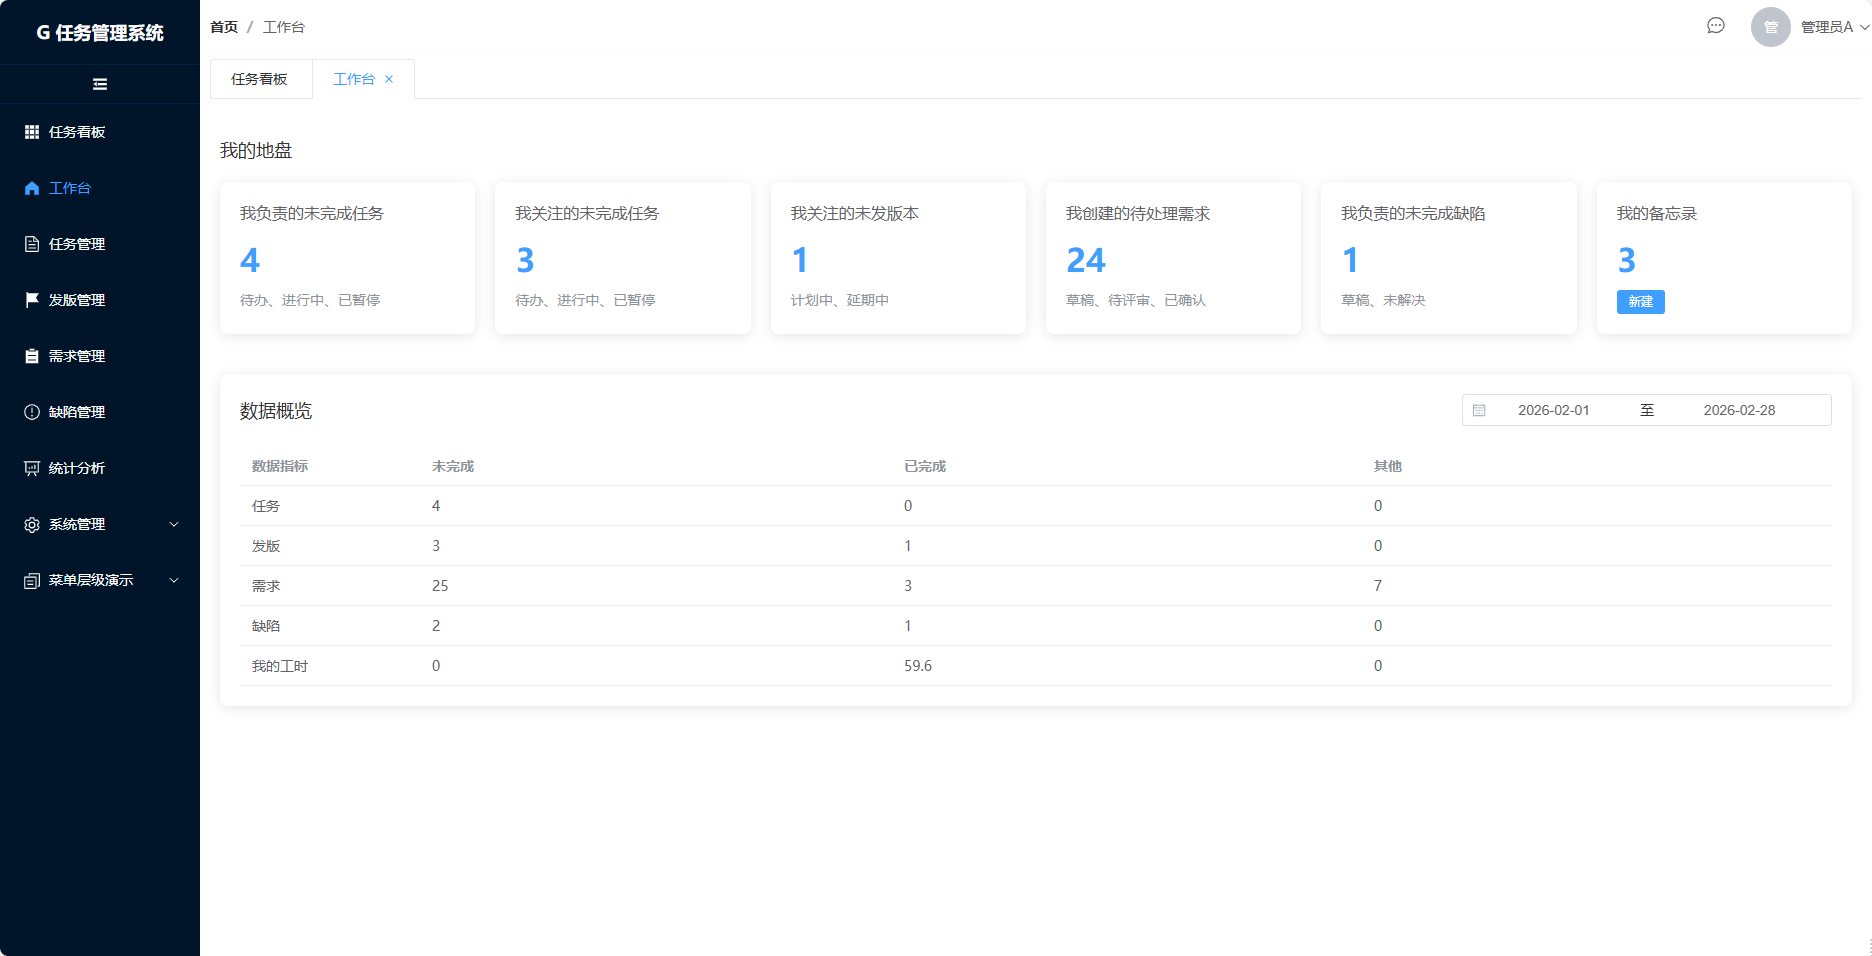Click the G 任务管理系统 logo title
The width and height of the screenshot is (1872, 956).
point(100,33)
